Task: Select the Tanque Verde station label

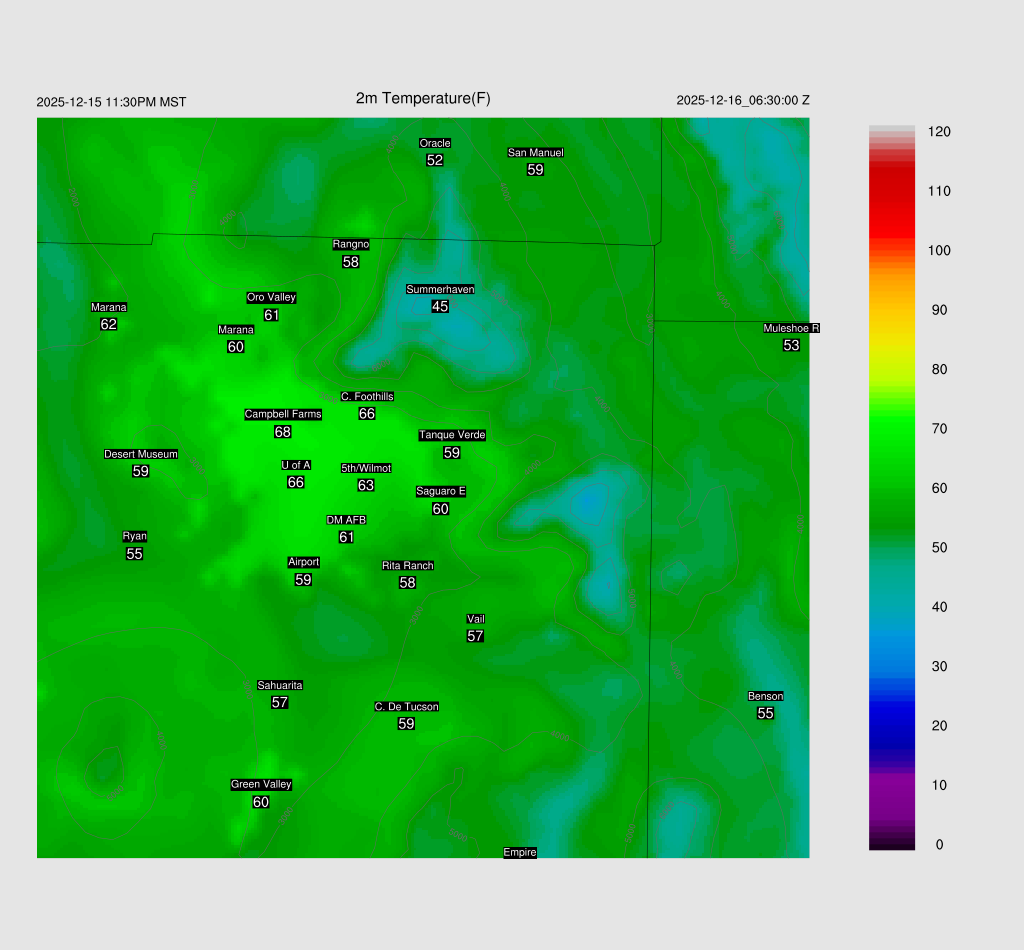Action: (x=452, y=435)
